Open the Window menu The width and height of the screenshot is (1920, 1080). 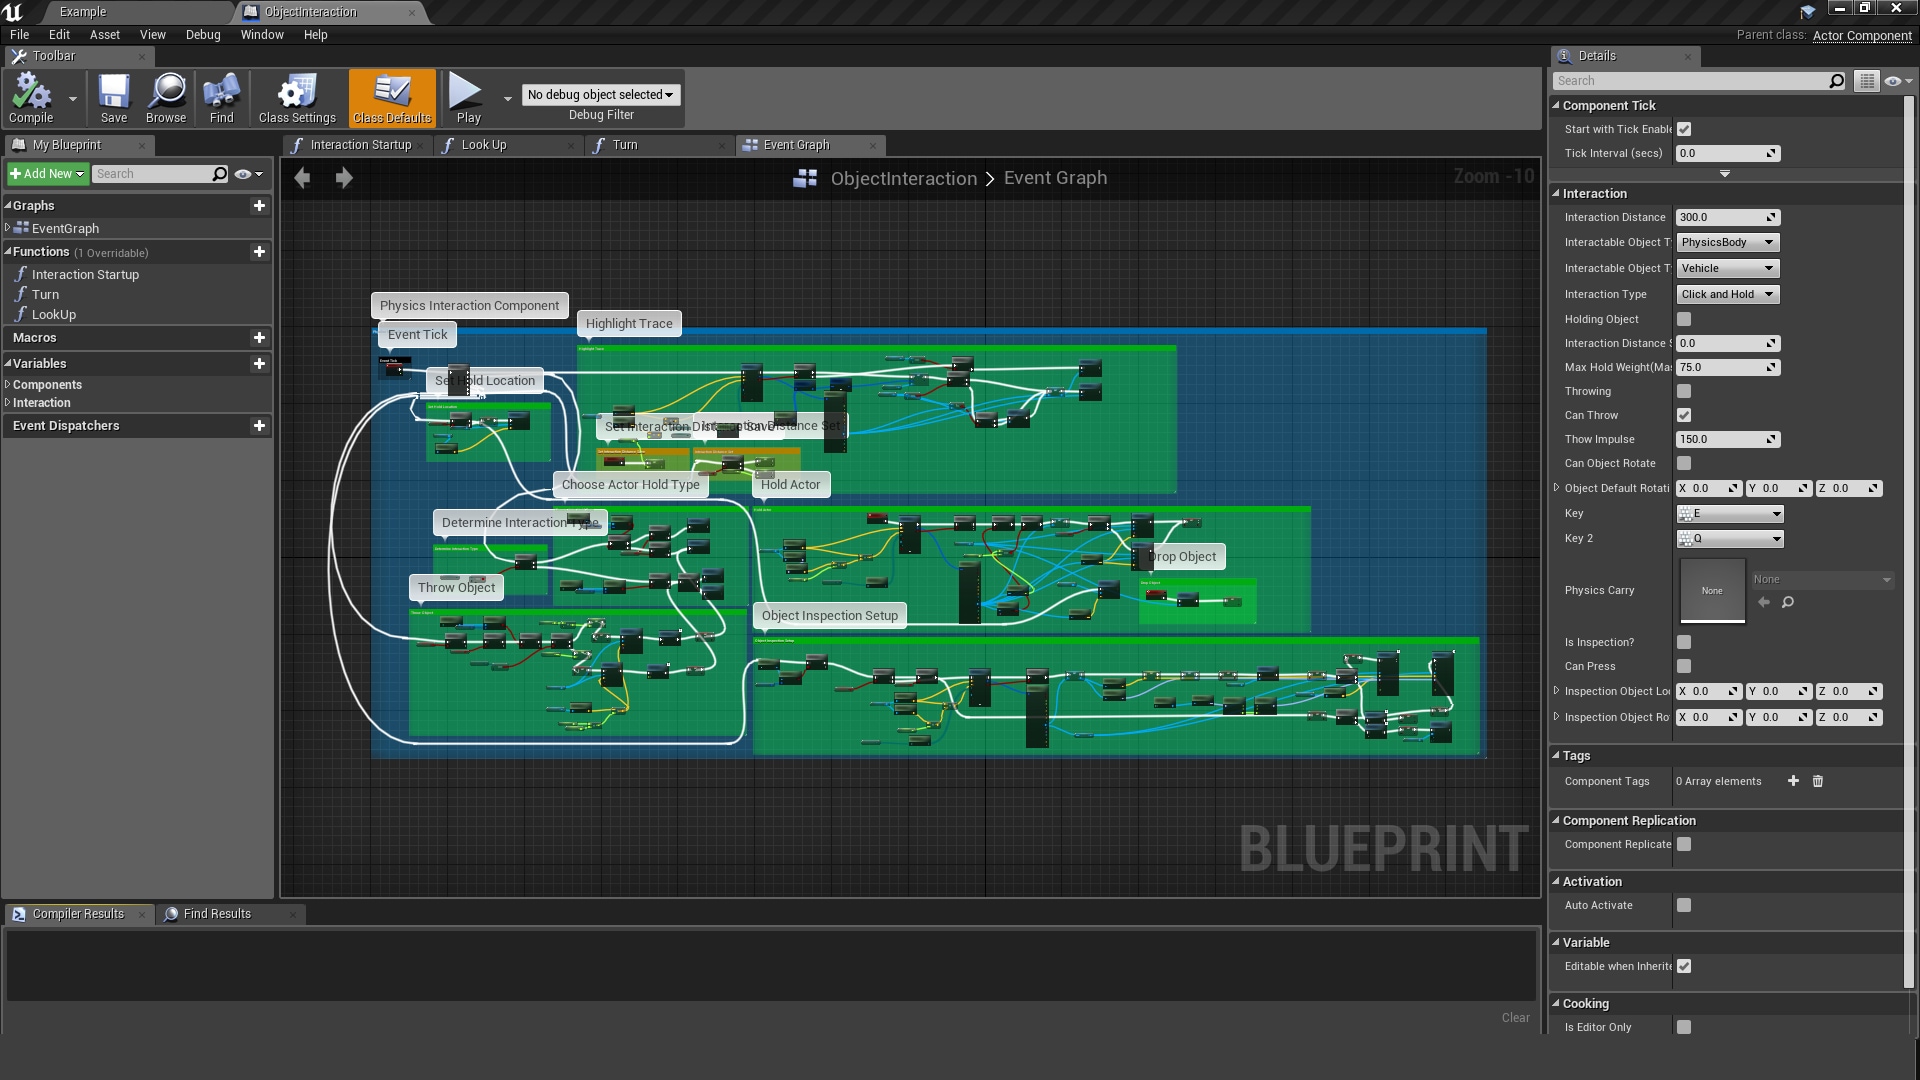262,34
